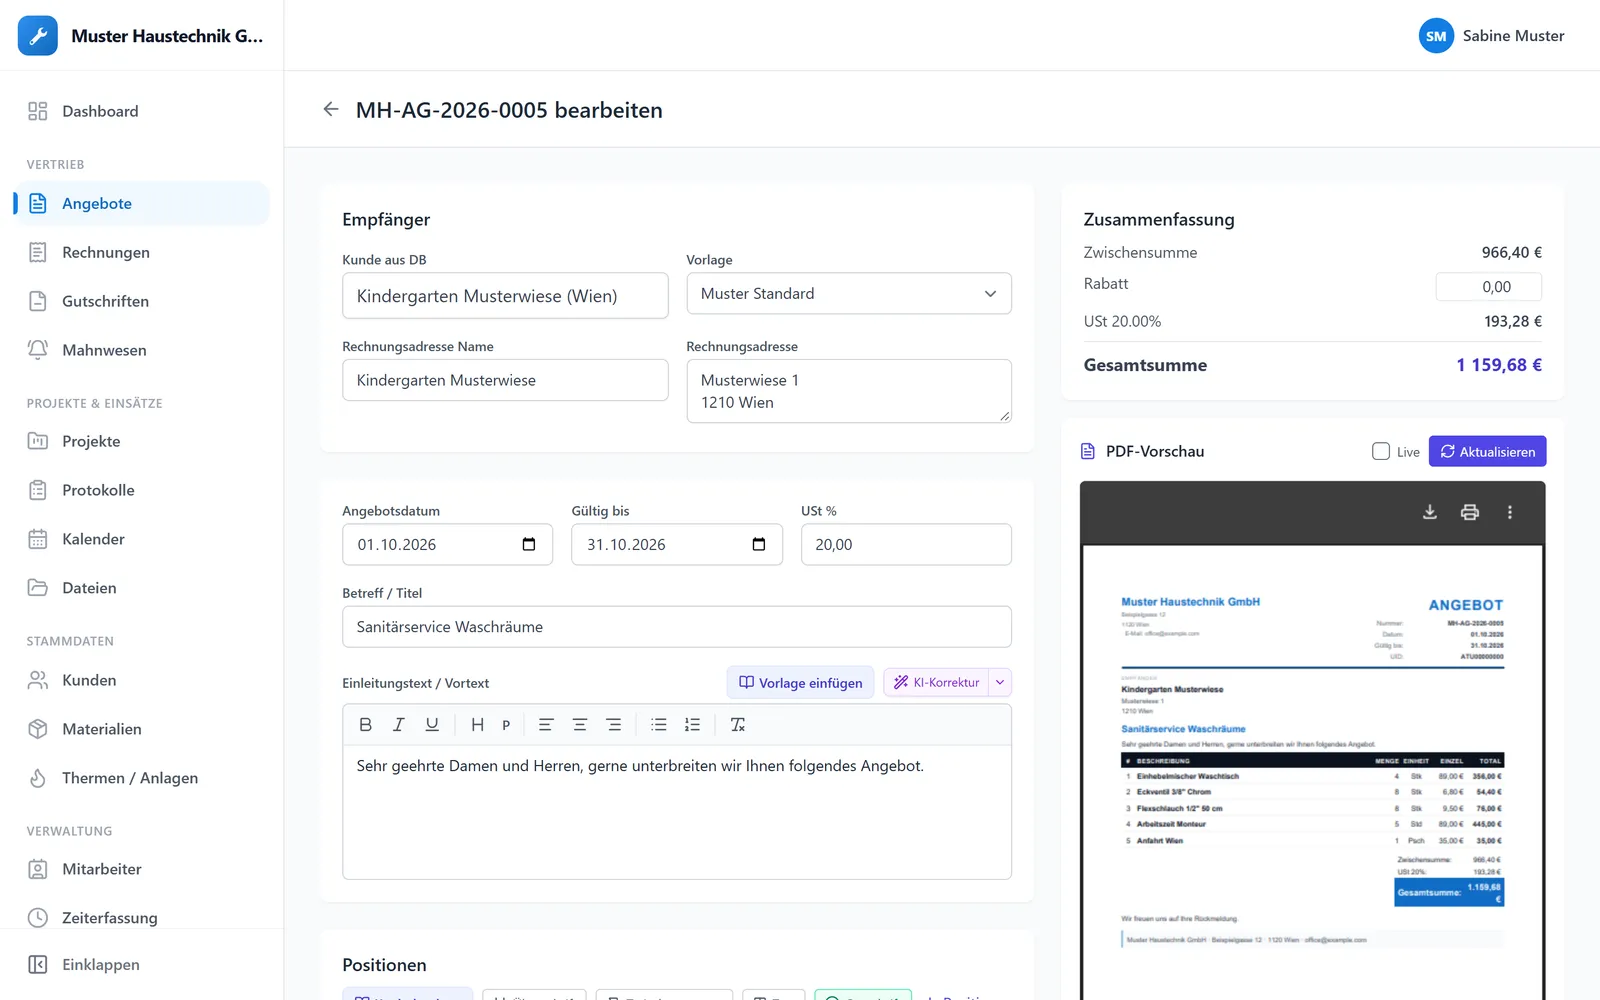The image size is (1600, 1000).
Task: Underline text using the U icon
Action: tap(432, 725)
